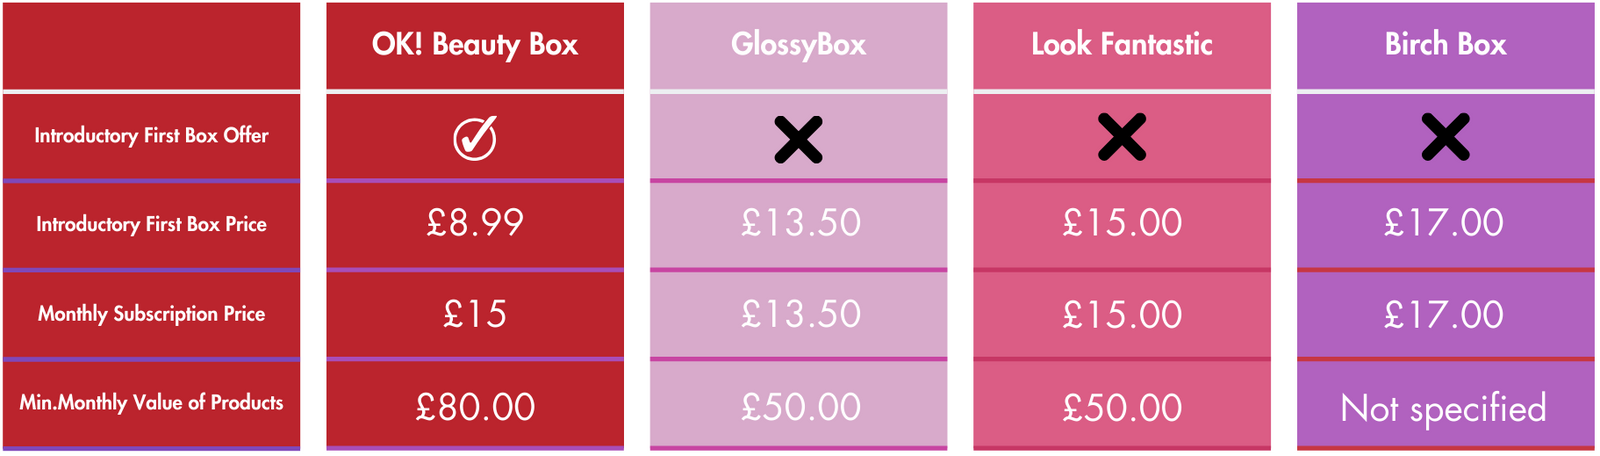Click Birch Box £17.00 monthly subscription price
The height and width of the screenshot is (456, 1600).
(1445, 314)
